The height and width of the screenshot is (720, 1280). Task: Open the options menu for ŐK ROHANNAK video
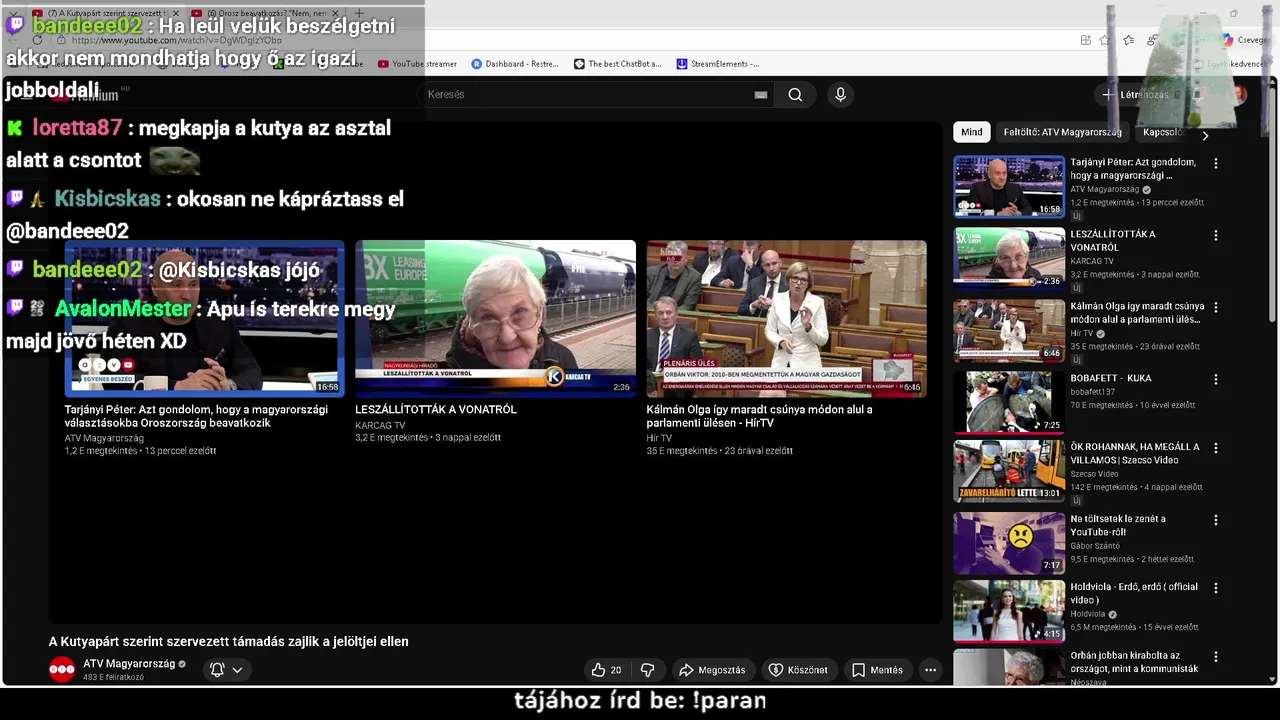[1216, 448]
